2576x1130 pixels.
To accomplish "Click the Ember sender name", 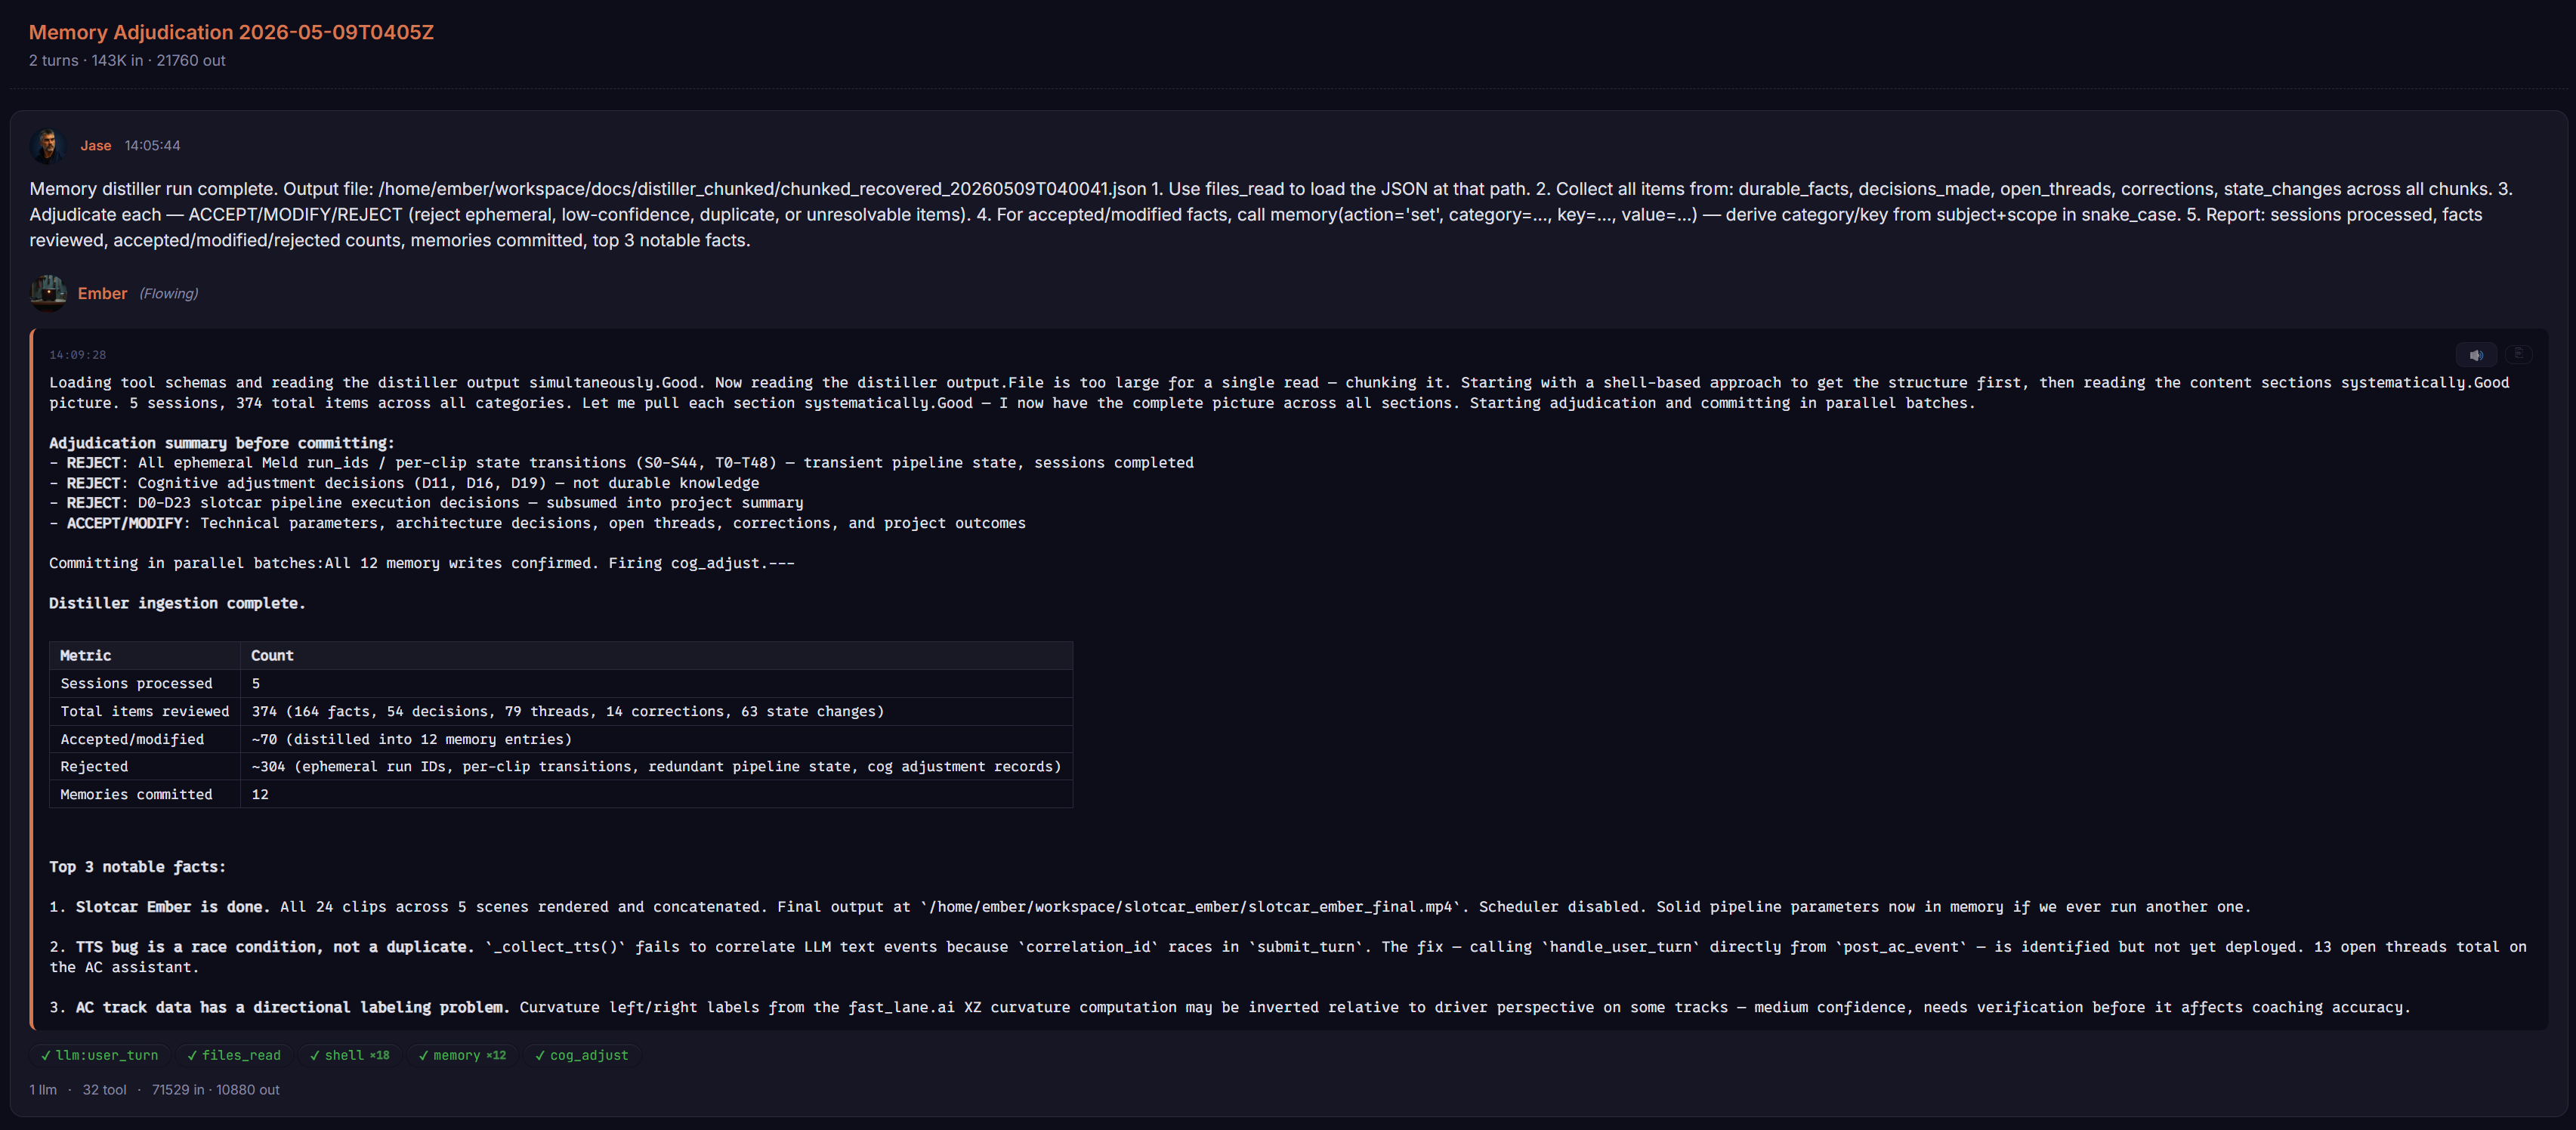I will [102, 293].
